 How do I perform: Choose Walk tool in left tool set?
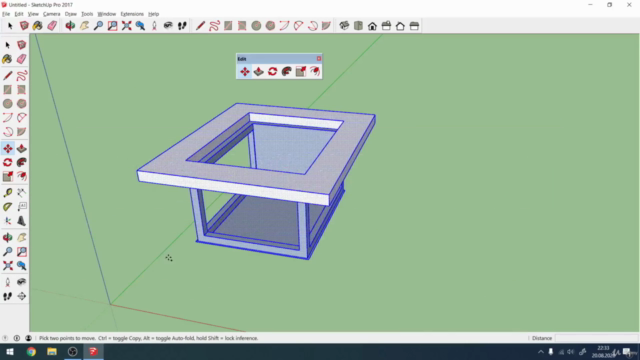(7, 296)
